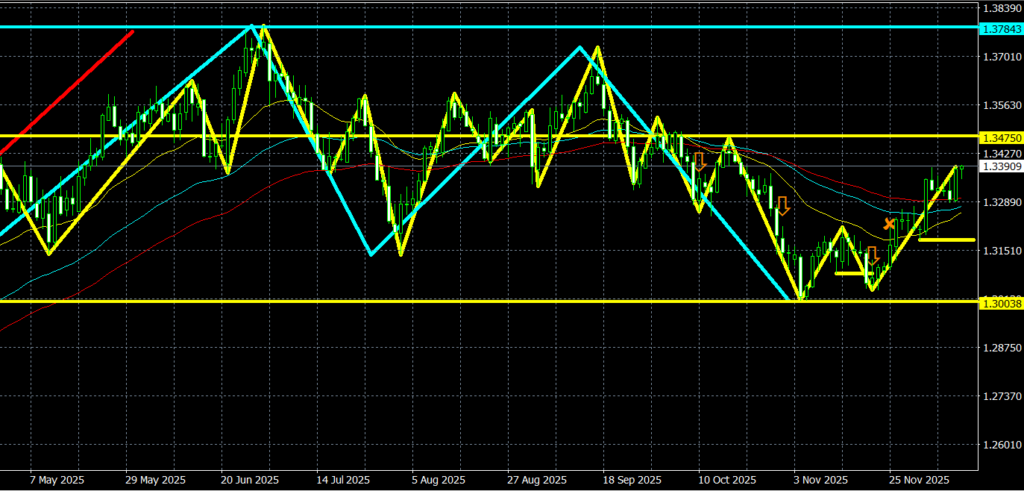Click the middle orange down arrow on the steep decline
This screenshot has width=1024, height=491.
[x=783, y=206]
